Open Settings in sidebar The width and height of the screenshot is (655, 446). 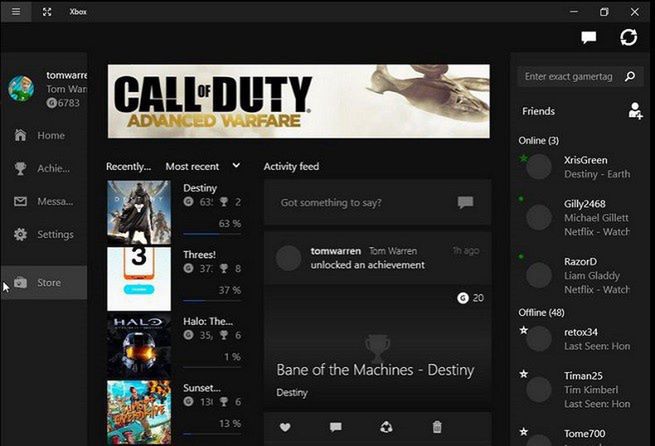(x=44, y=234)
